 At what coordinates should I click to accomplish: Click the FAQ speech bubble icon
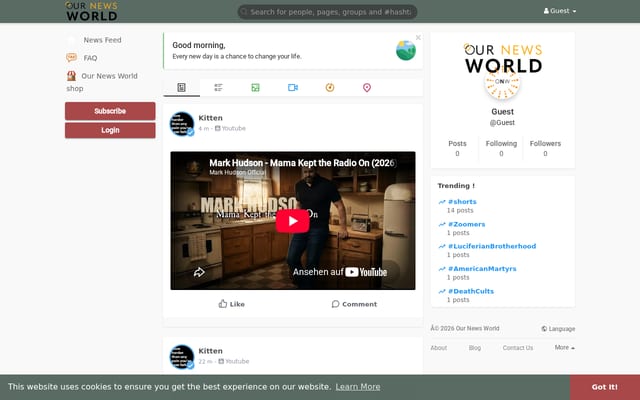[x=71, y=58]
